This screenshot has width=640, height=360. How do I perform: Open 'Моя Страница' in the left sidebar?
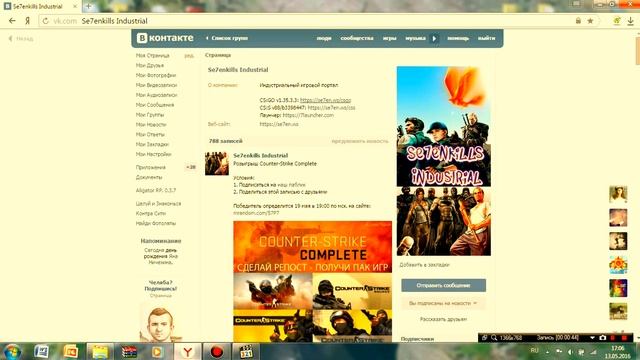[x=153, y=56]
